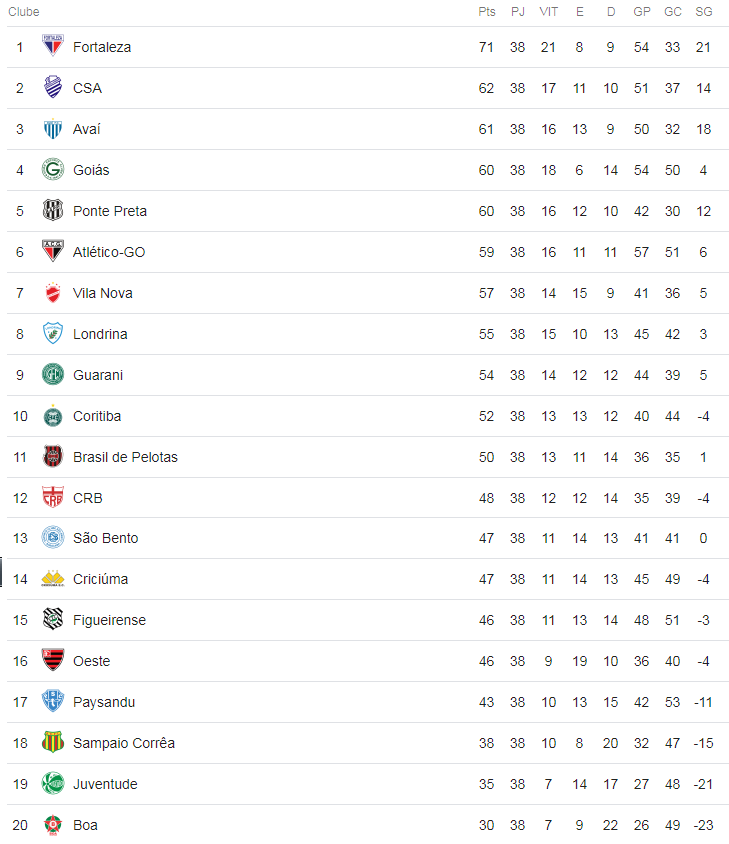Click the Criciúma yellow crest
The width and height of the screenshot is (729, 844).
tap(53, 578)
